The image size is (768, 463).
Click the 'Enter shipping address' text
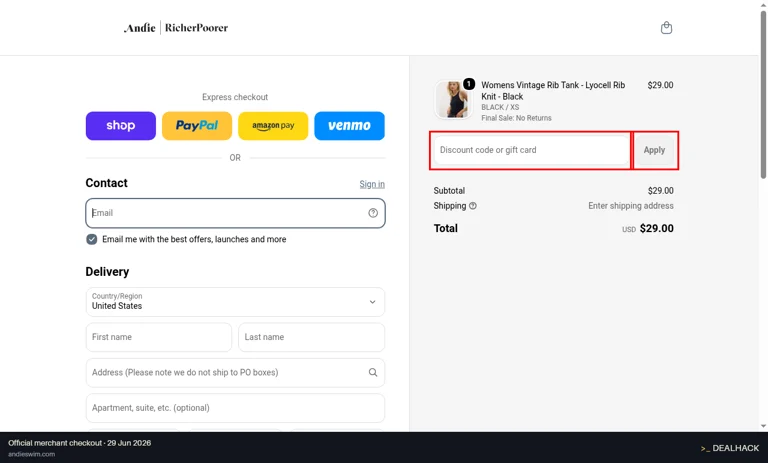point(631,206)
